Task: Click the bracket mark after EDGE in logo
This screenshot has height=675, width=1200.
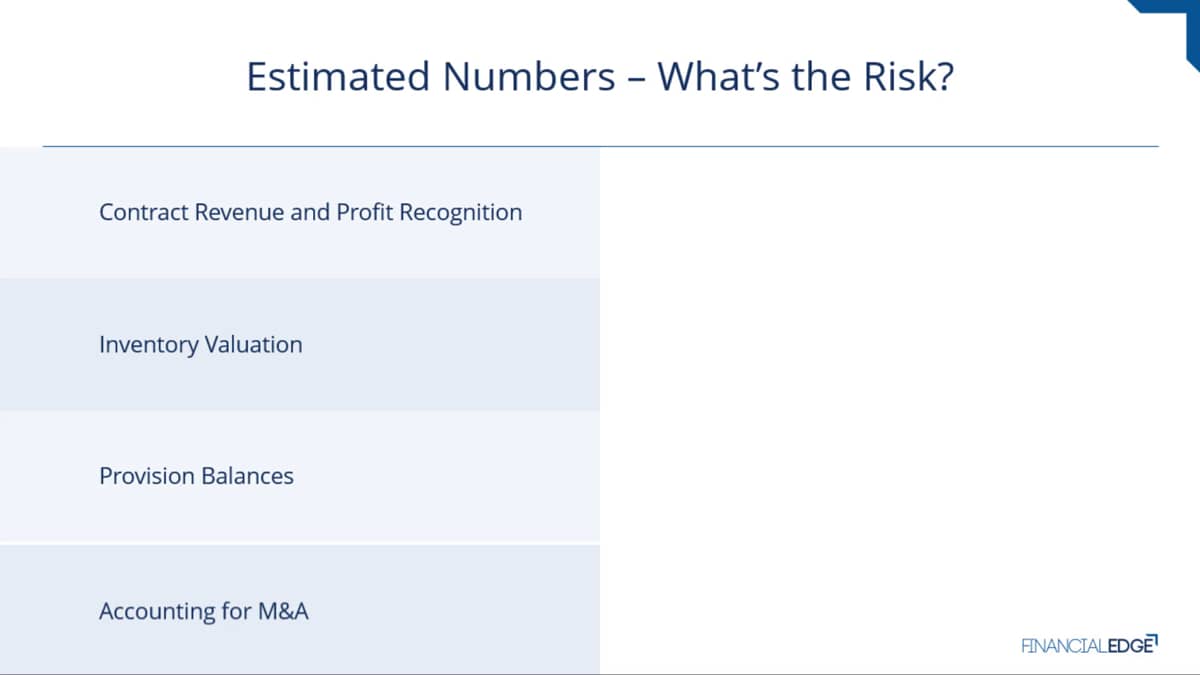Action: [x=1153, y=639]
